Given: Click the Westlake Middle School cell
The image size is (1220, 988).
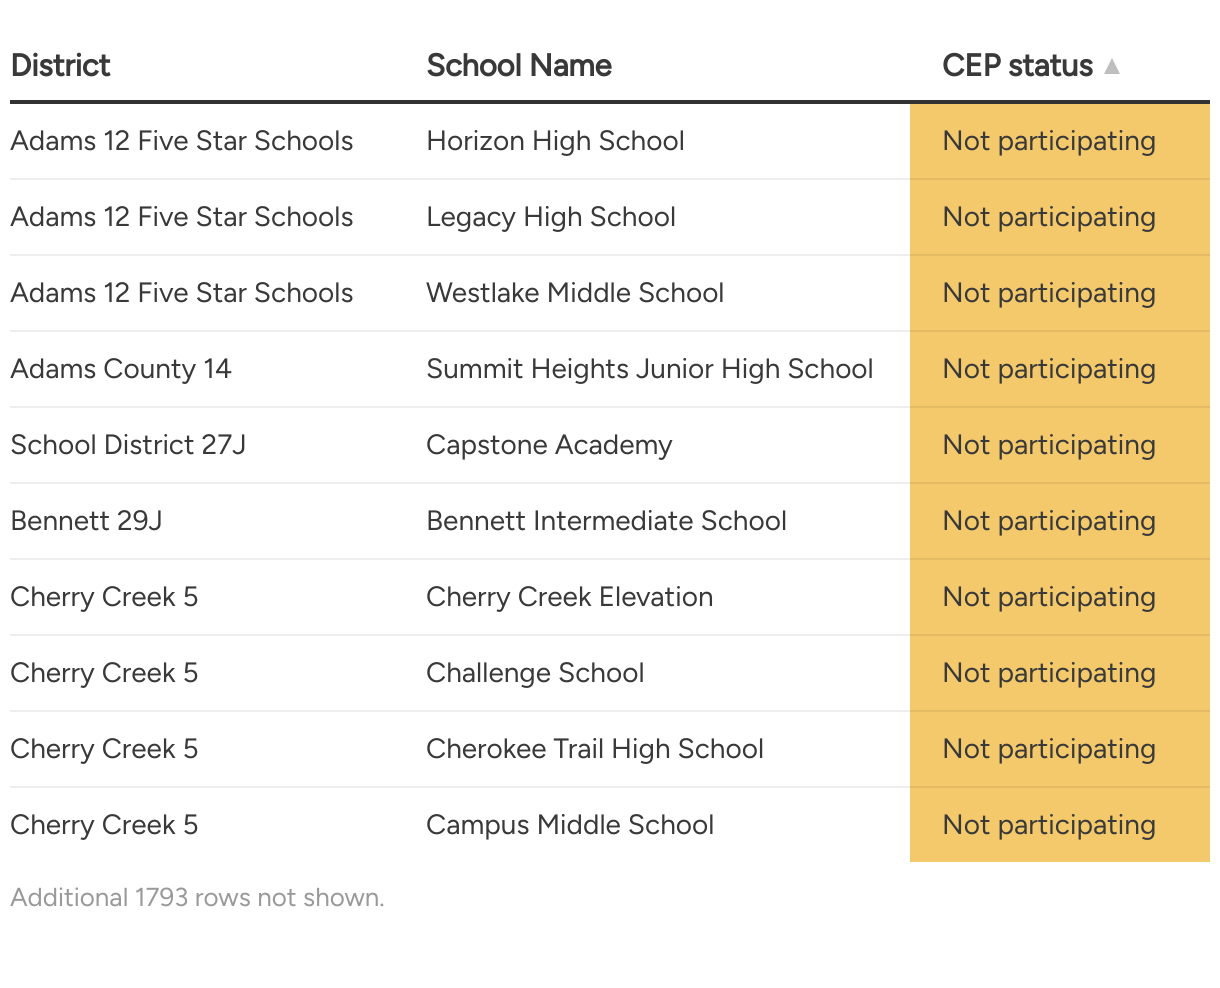Looking at the screenshot, I should (575, 293).
